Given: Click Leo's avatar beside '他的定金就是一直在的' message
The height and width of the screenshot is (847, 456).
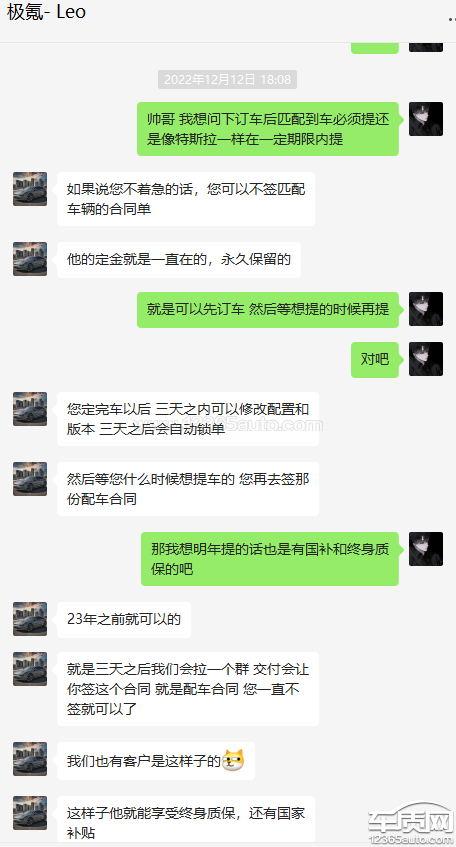Looking at the screenshot, I should point(30,259).
